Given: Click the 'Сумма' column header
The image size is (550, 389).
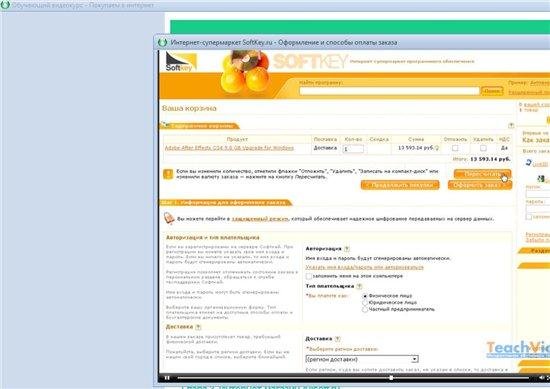Looking at the screenshot, I should 416,139.
